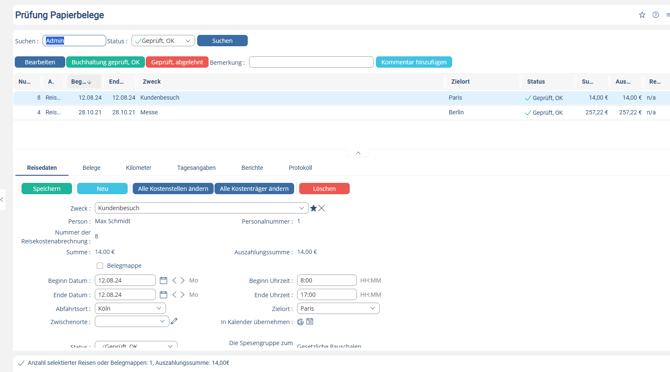This screenshot has height=372, width=670.
Task: Open the Zielort dropdown Paris
Action: click(x=338, y=308)
